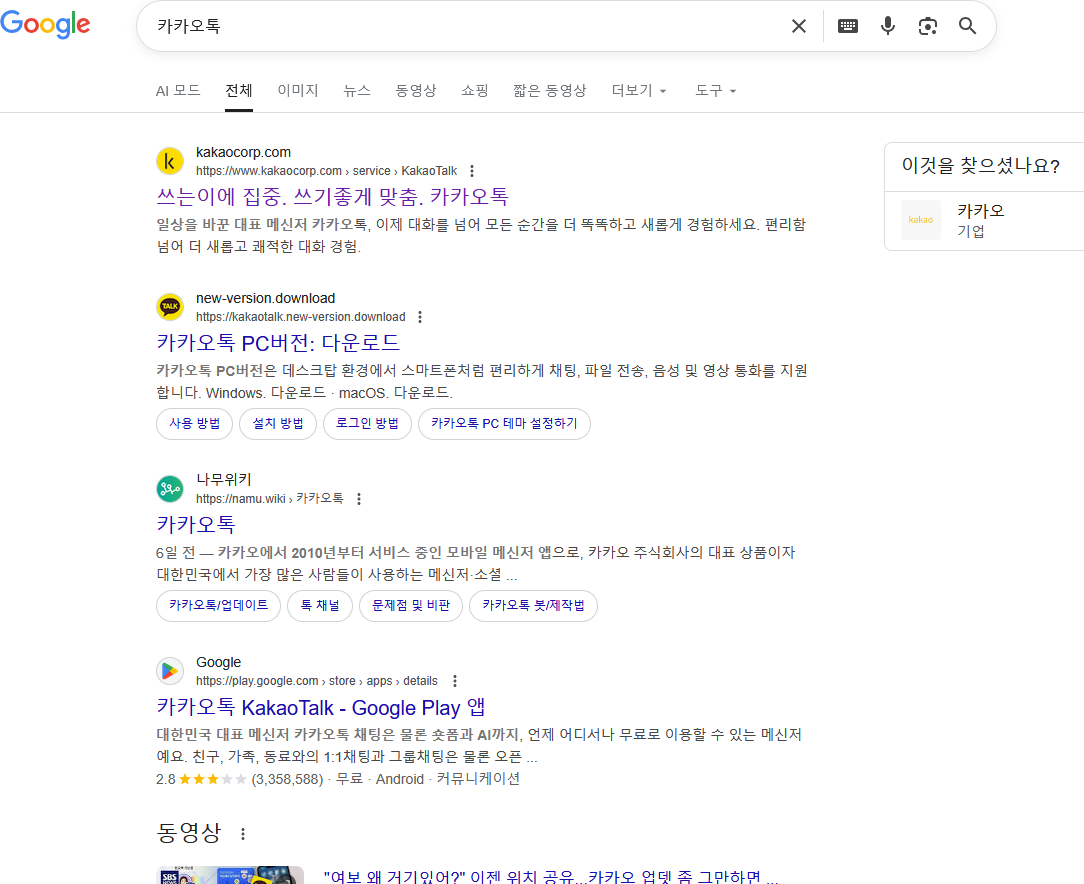Open the 카카오톡 PC버전: 다운로드 link

coord(278,343)
